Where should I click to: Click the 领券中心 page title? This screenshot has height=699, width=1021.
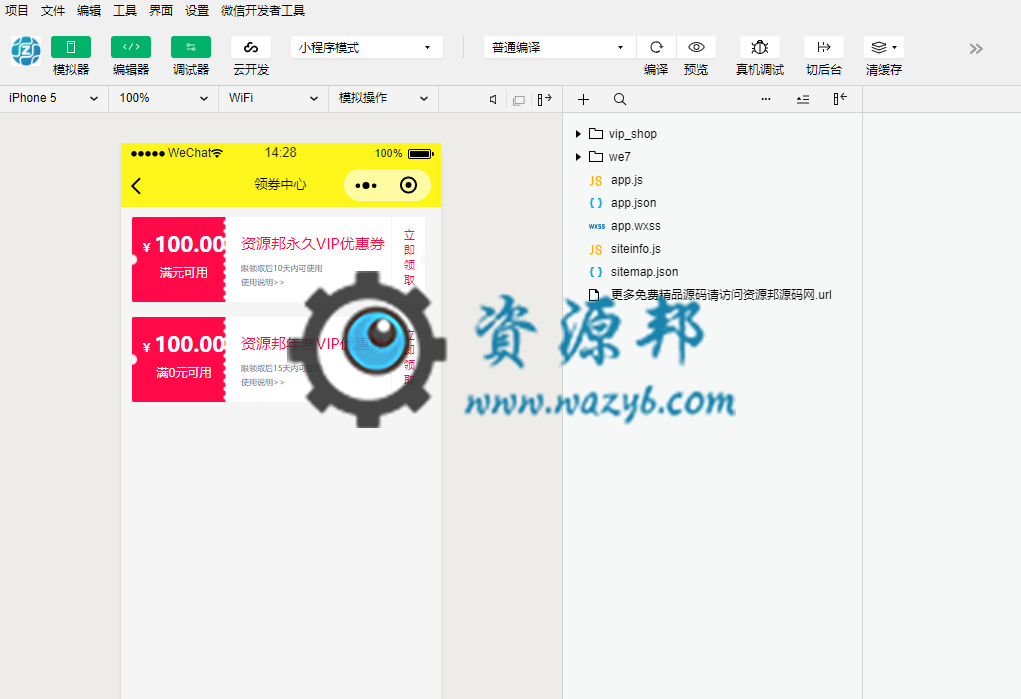tap(280, 184)
